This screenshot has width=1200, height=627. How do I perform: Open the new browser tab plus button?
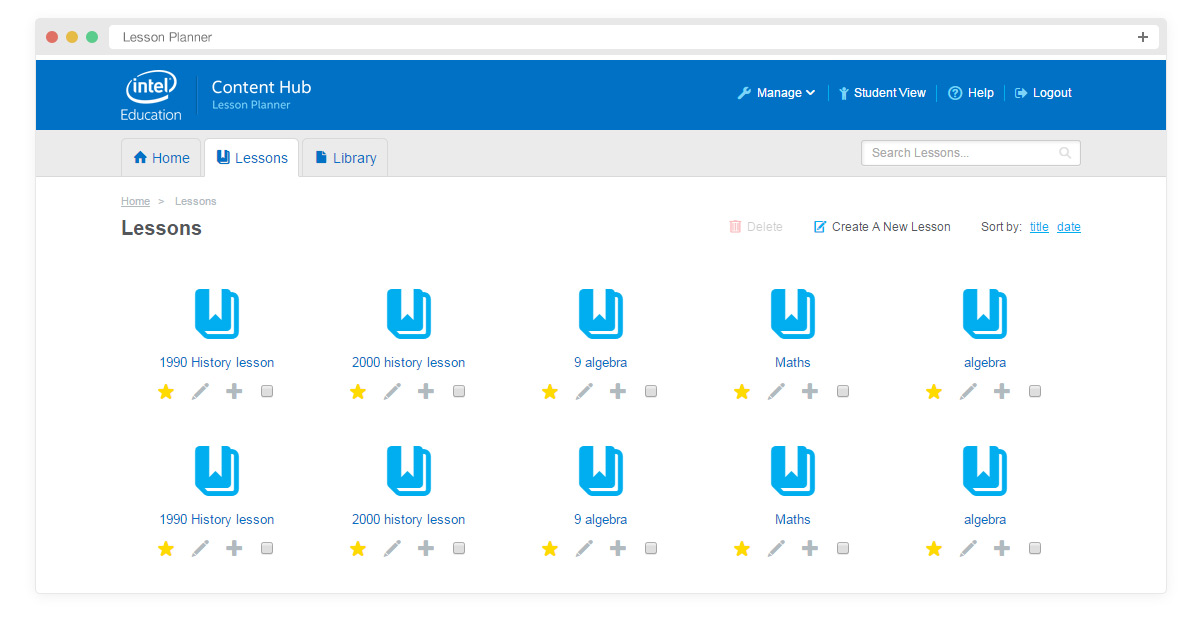[x=1143, y=37]
